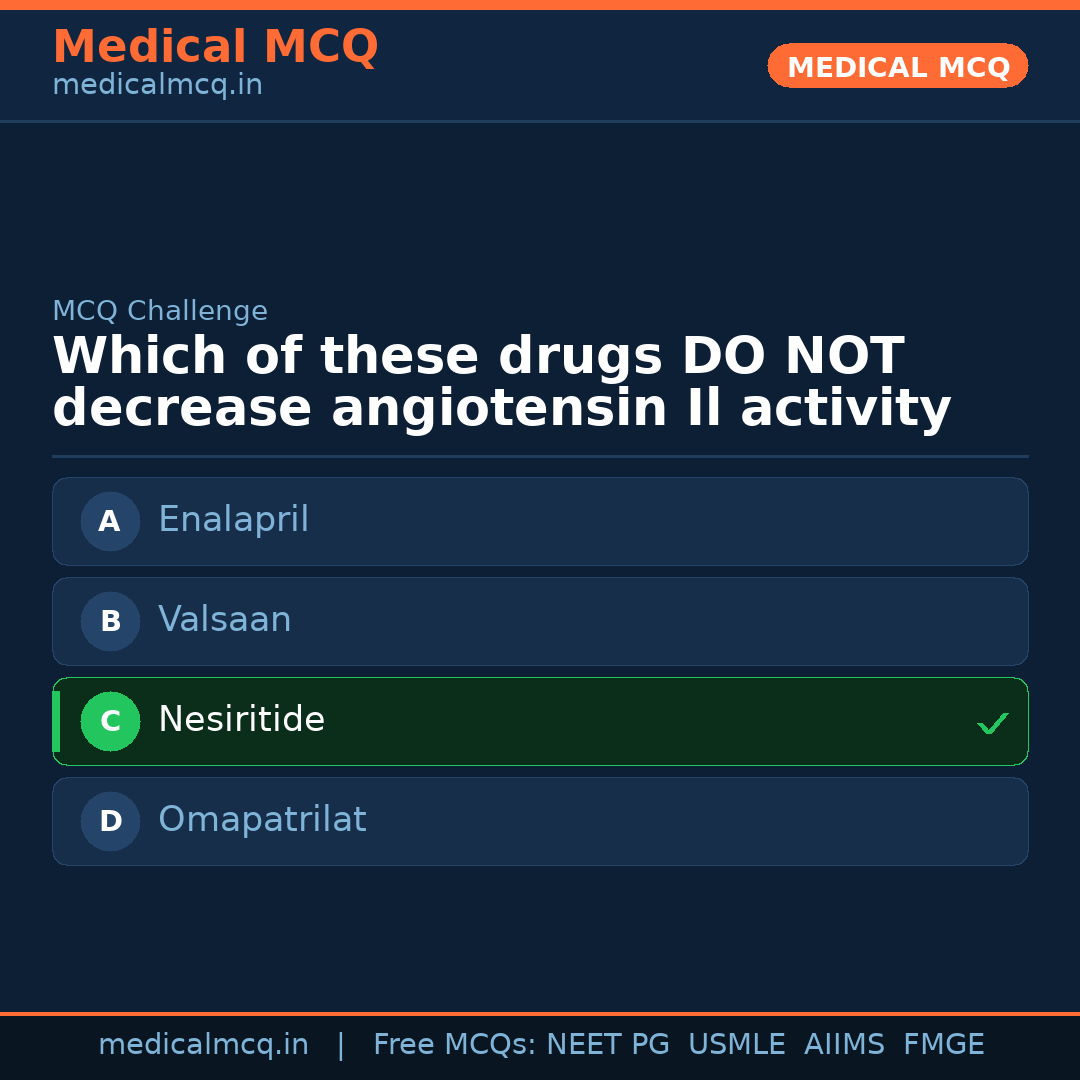Click the Medical MCQ title logo
Screen dimensions: 1080x1080
(x=215, y=47)
